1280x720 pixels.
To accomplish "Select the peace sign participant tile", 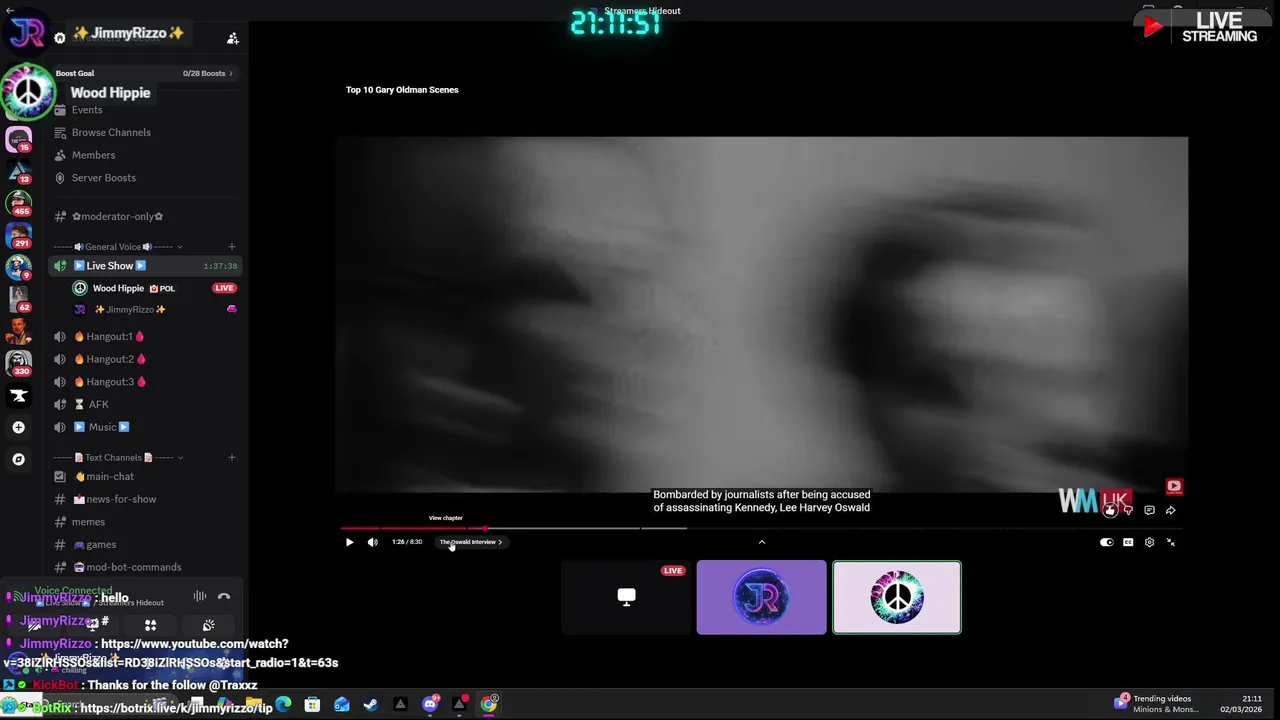I will coord(897,597).
